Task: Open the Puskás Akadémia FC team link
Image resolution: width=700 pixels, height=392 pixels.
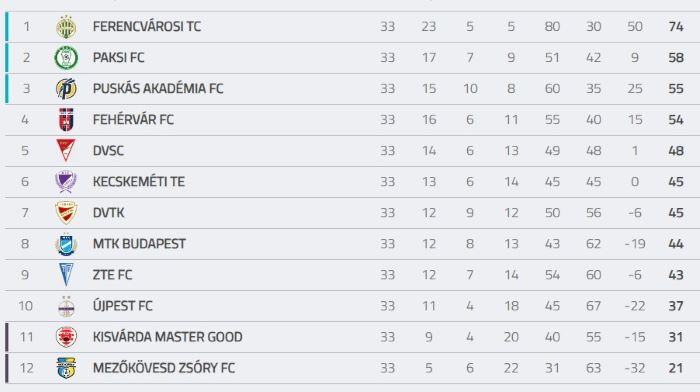Action: tap(158, 88)
